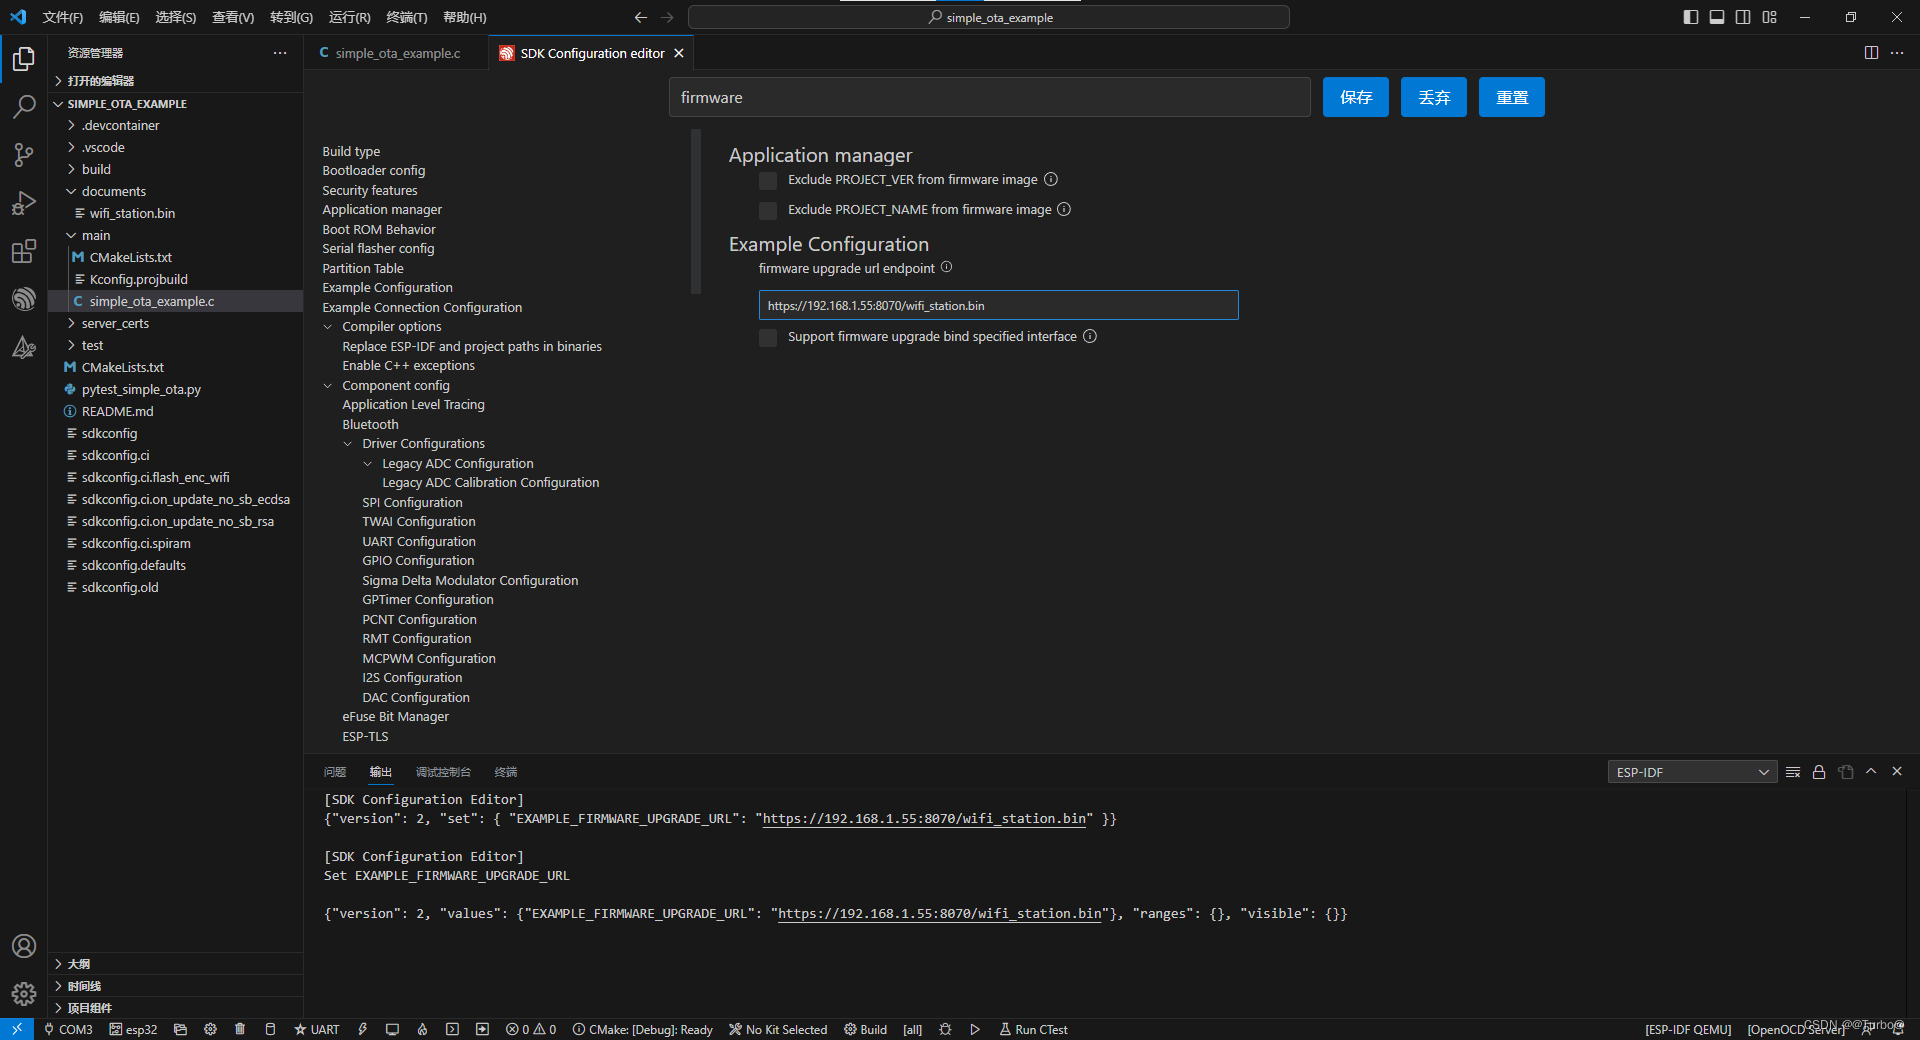Viewport: 1920px width, 1040px height.
Task: Expand the 时间线 section
Action: tap(84, 986)
